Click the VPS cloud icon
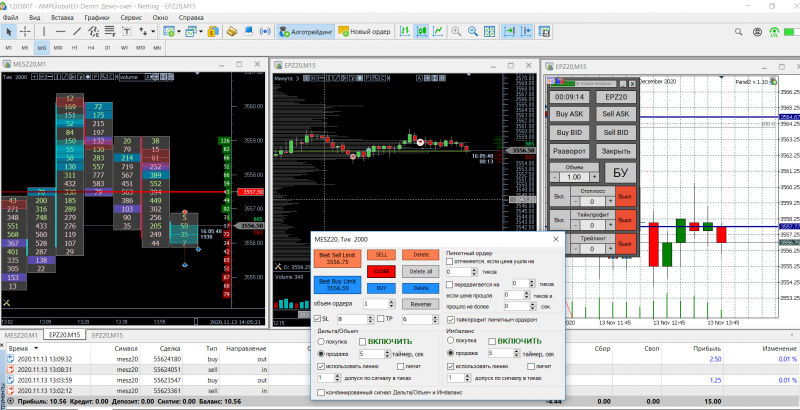This screenshot has height=410, width=800. click(248, 32)
